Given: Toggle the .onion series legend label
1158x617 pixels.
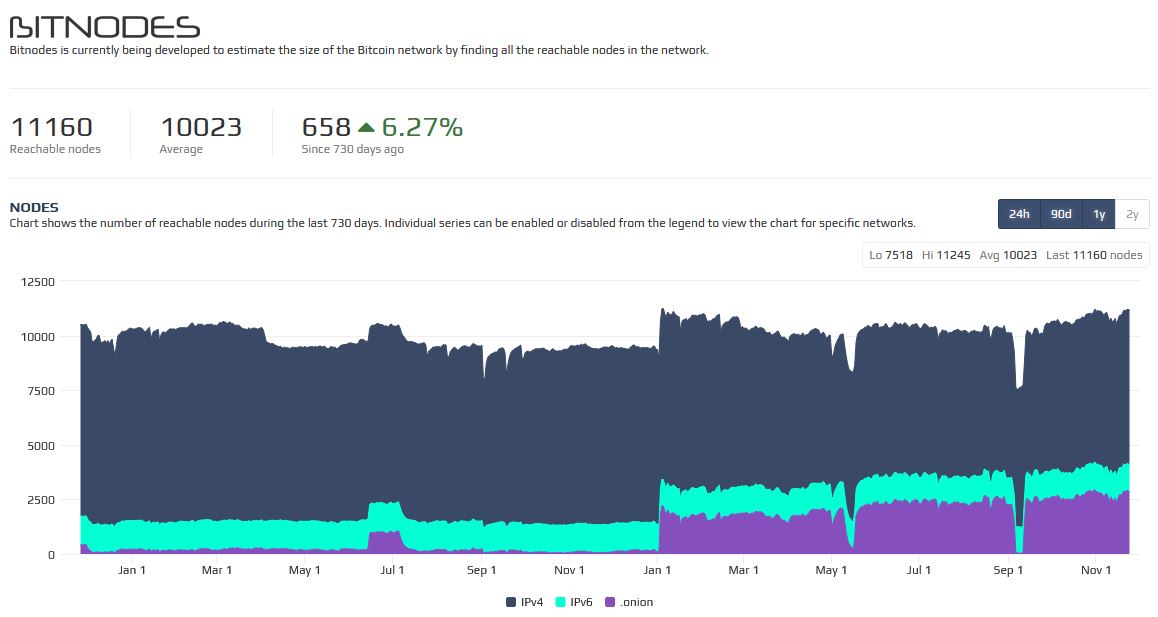Looking at the screenshot, I should pos(636,602).
